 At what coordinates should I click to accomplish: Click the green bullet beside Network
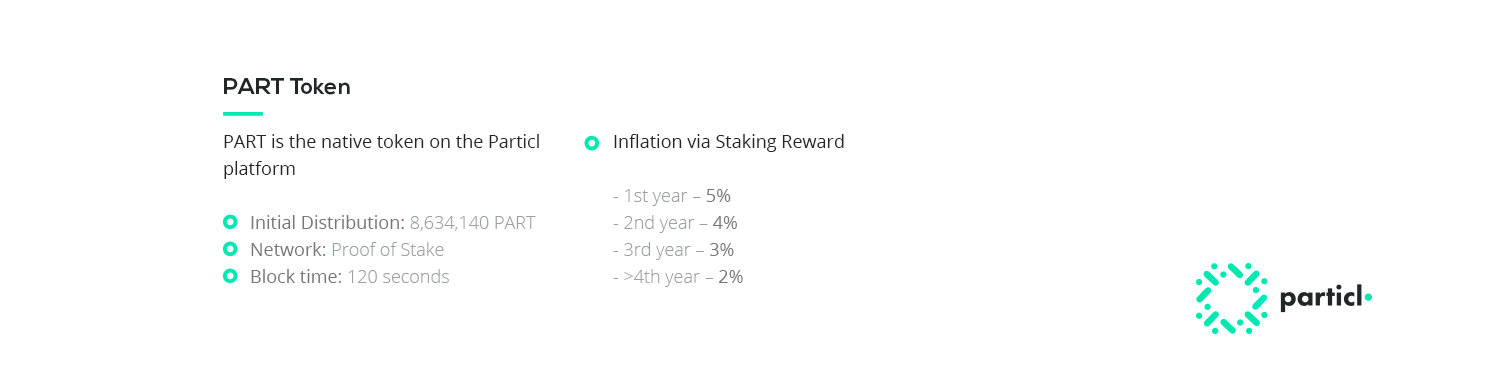pyautogui.click(x=230, y=249)
